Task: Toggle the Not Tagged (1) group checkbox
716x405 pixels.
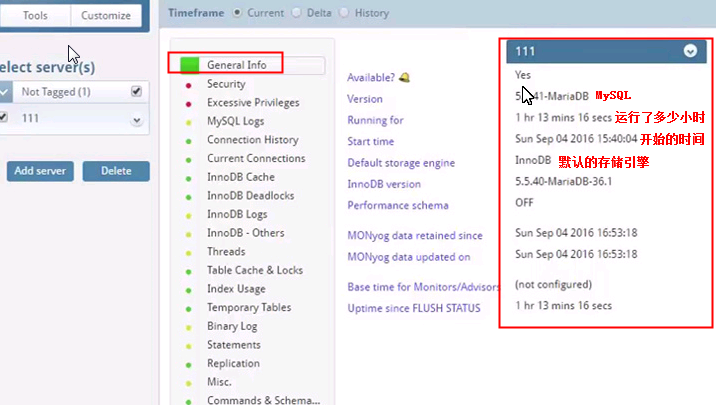Action: click(x=136, y=91)
